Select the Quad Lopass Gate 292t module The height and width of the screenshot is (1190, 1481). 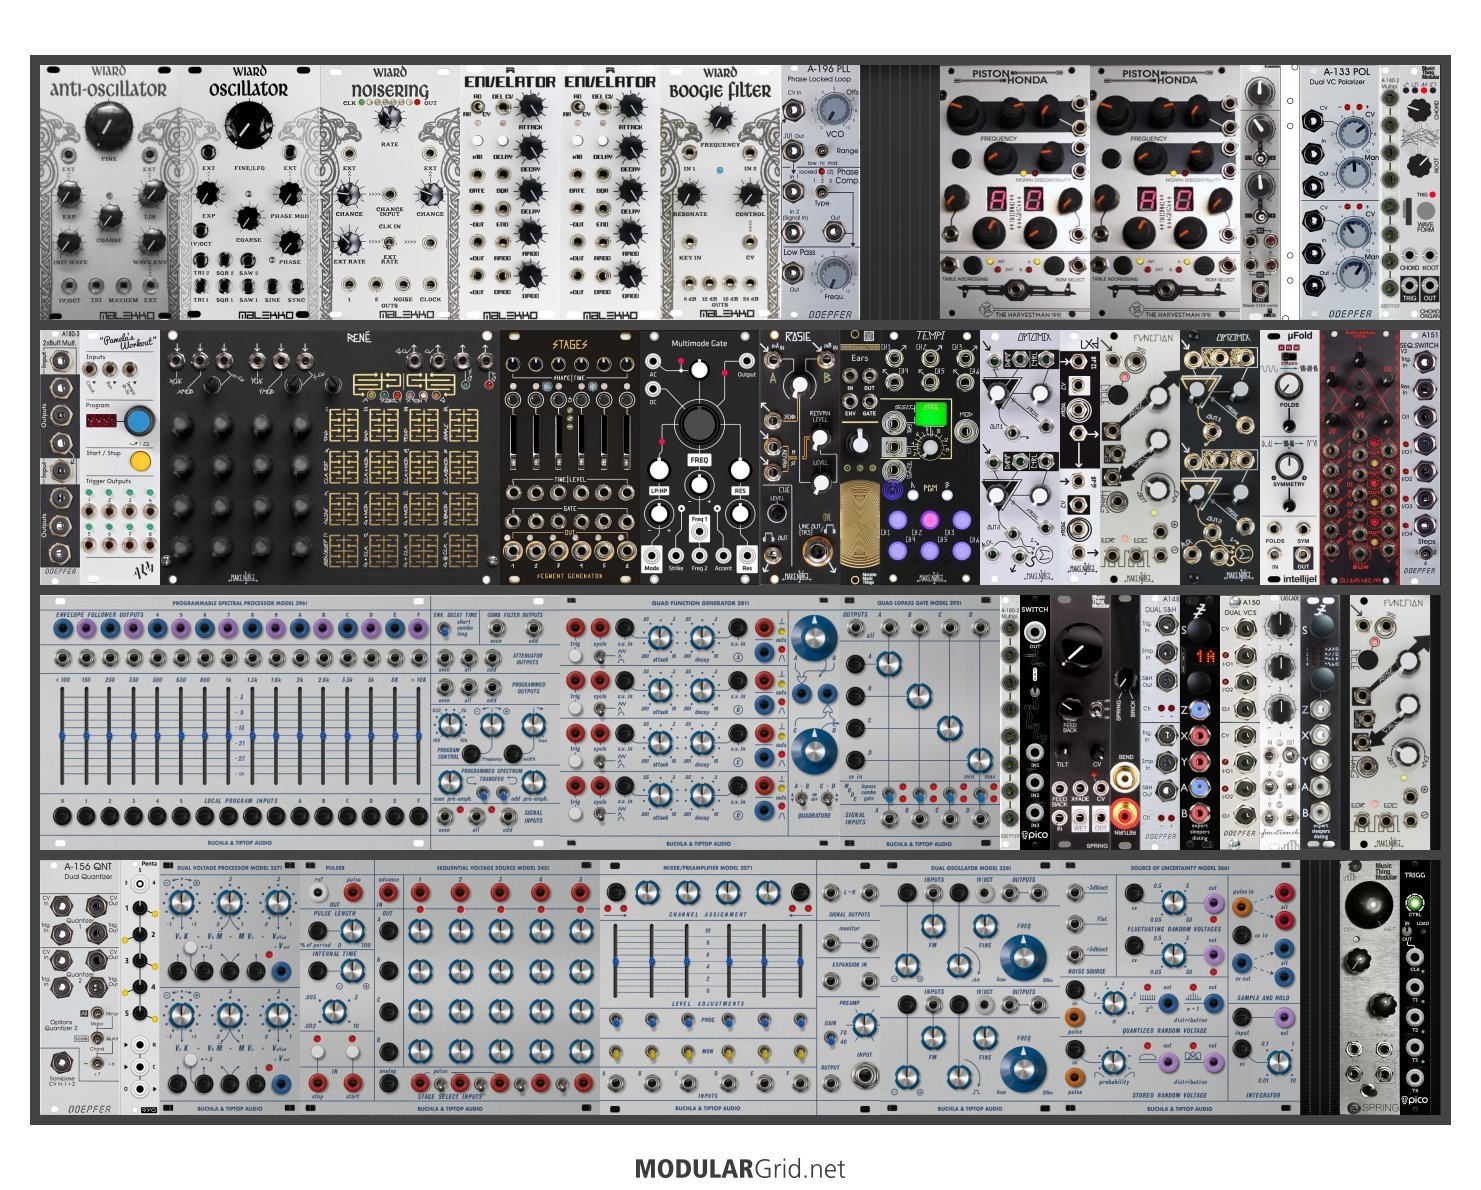tap(920, 723)
